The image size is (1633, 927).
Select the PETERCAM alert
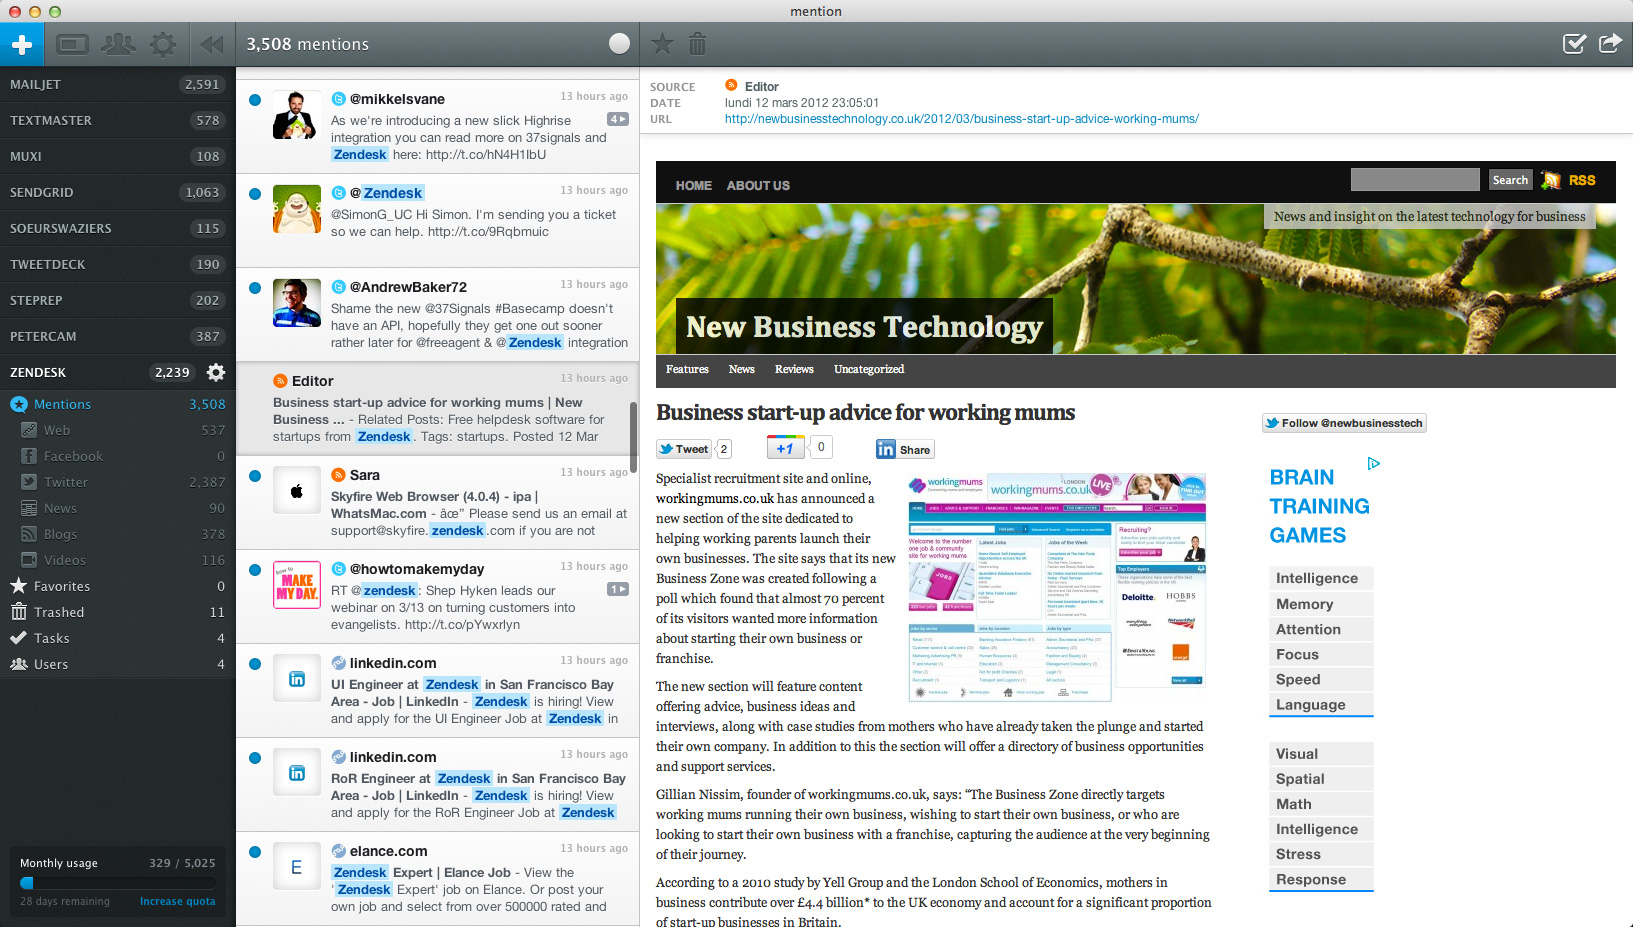tap(117, 336)
